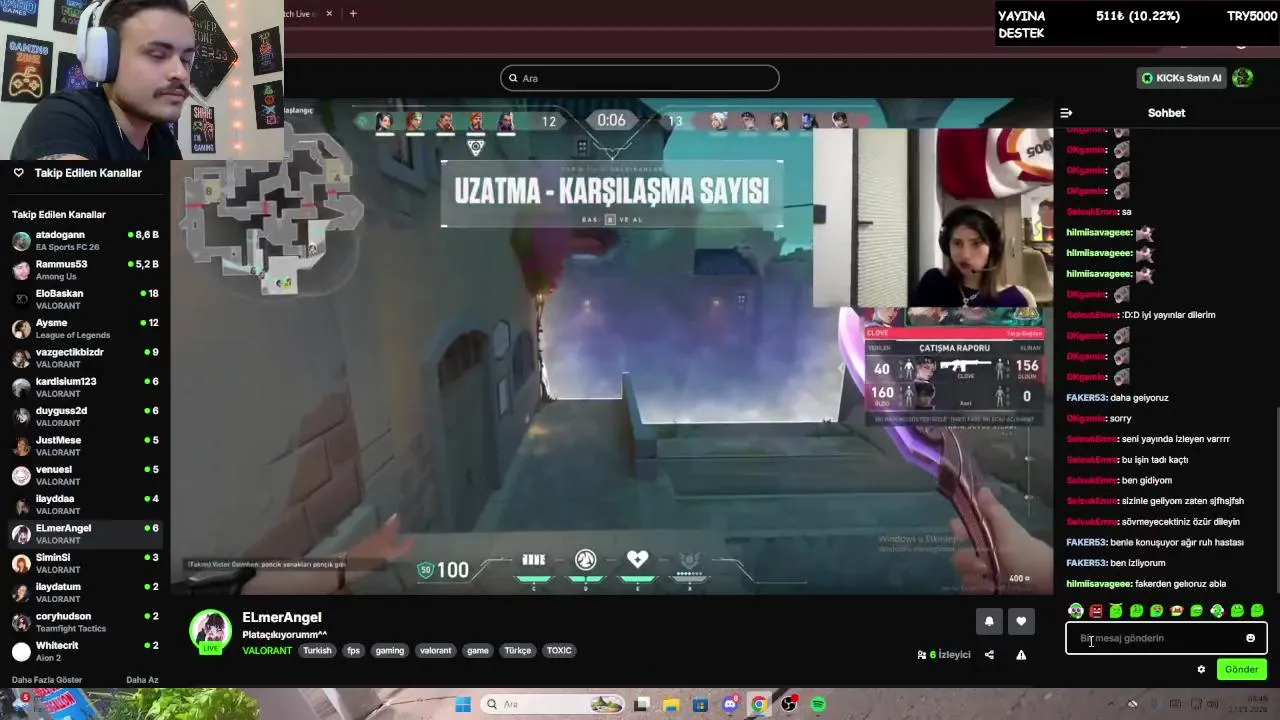Click KICKs Satın Al button

[1181, 78]
